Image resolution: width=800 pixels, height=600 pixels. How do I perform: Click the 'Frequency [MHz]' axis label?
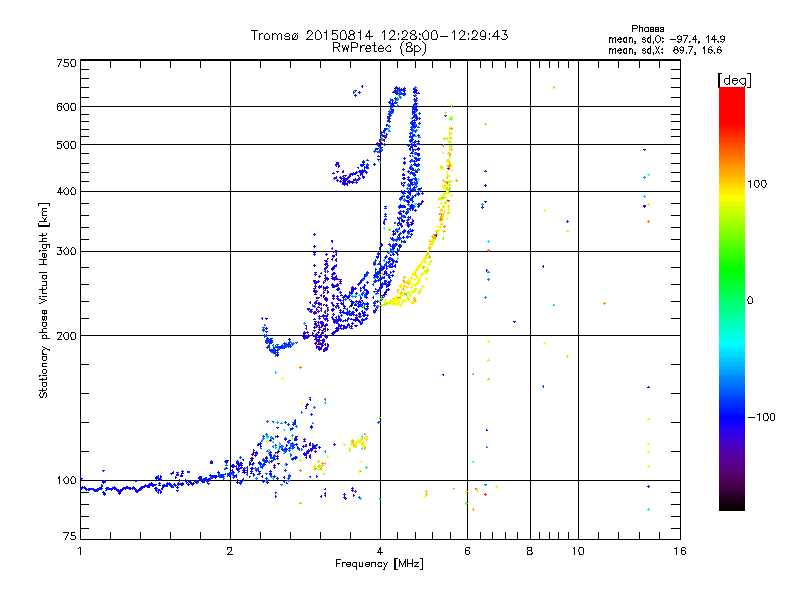[380, 564]
